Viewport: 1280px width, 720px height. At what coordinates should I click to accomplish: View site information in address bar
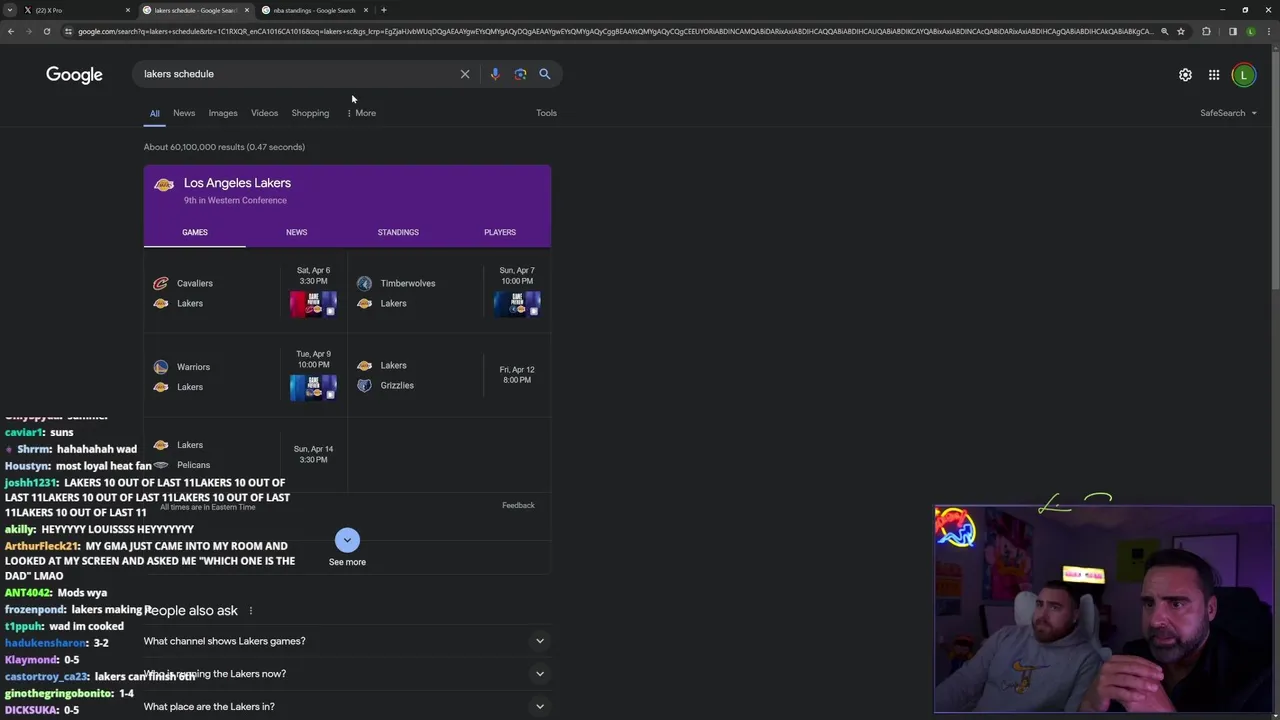[x=68, y=31]
